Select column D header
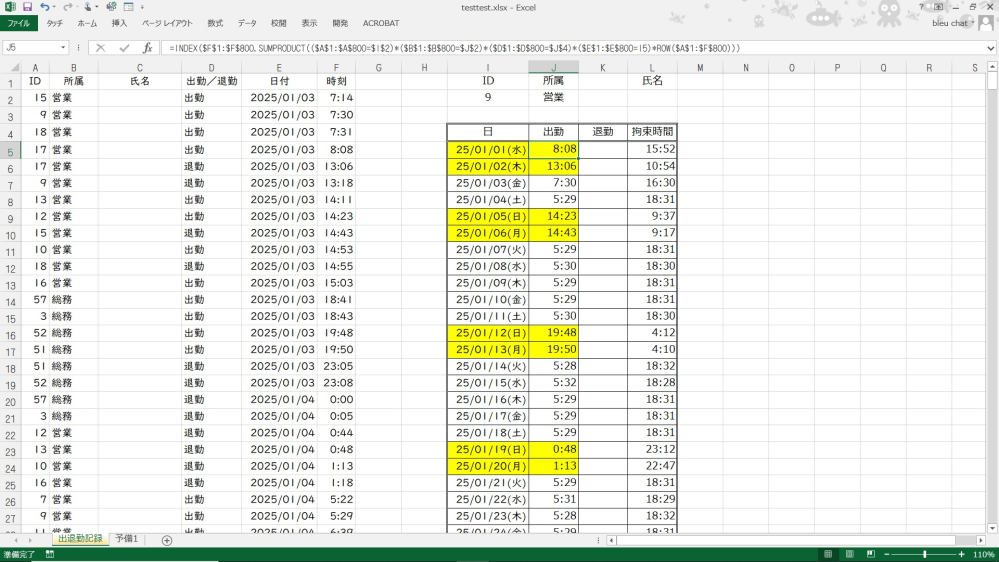This screenshot has width=999, height=562. pos(212,68)
